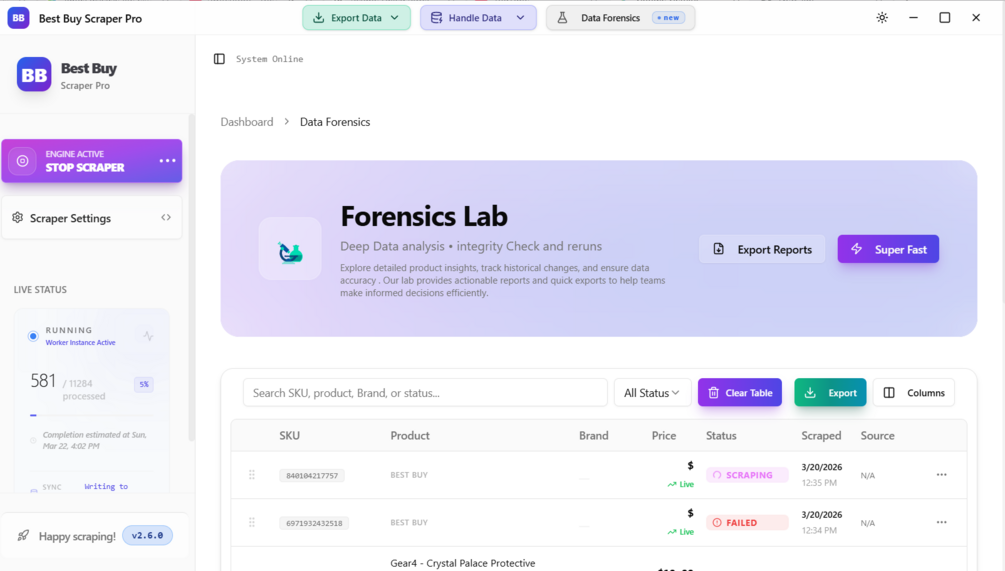The height and width of the screenshot is (571, 1005).
Task: Click the v2.6.0 version badge
Action: coord(147,536)
